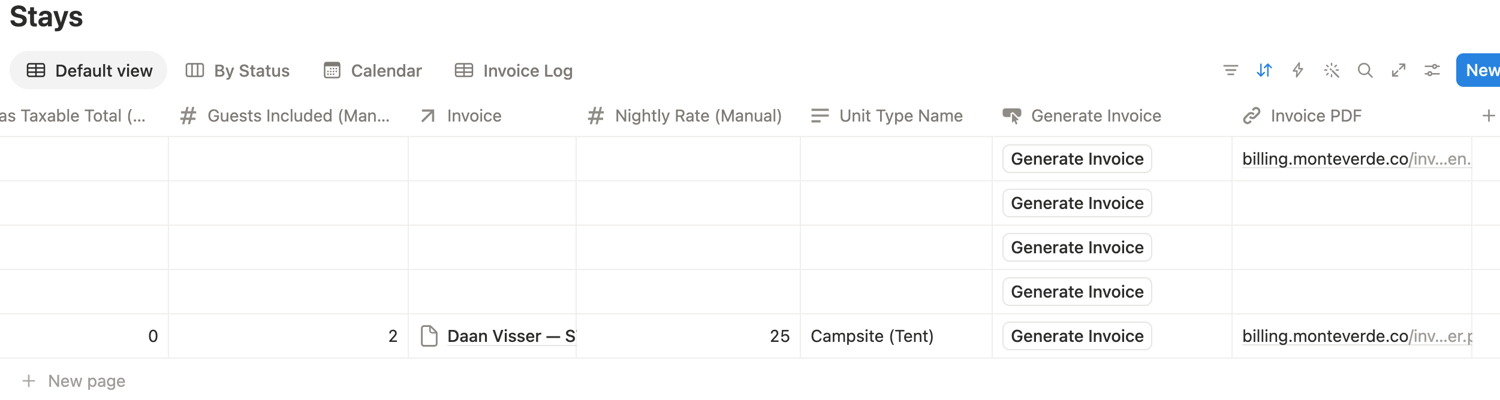The image size is (1500, 400).
Task: Click Generate Invoice in Campsite (Tent) row
Action: pos(1077,336)
